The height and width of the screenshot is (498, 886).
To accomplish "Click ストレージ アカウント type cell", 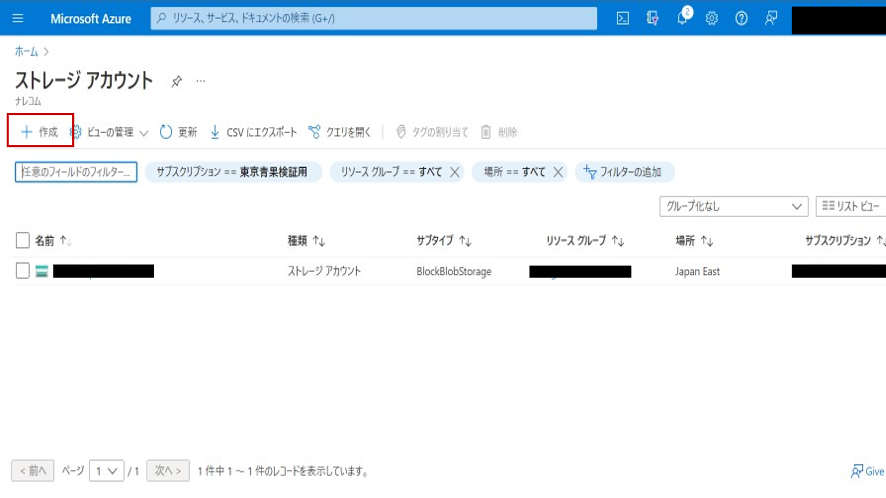I will (x=324, y=271).
